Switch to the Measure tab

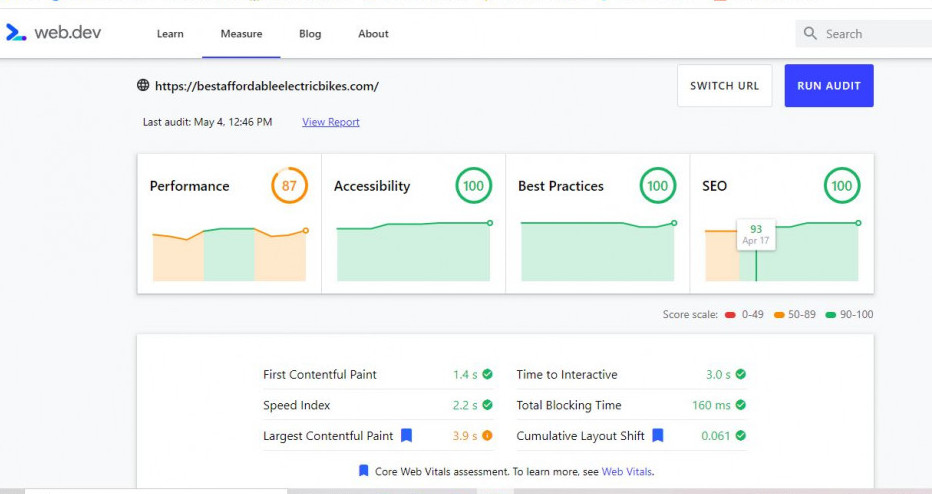[x=241, y=34]
